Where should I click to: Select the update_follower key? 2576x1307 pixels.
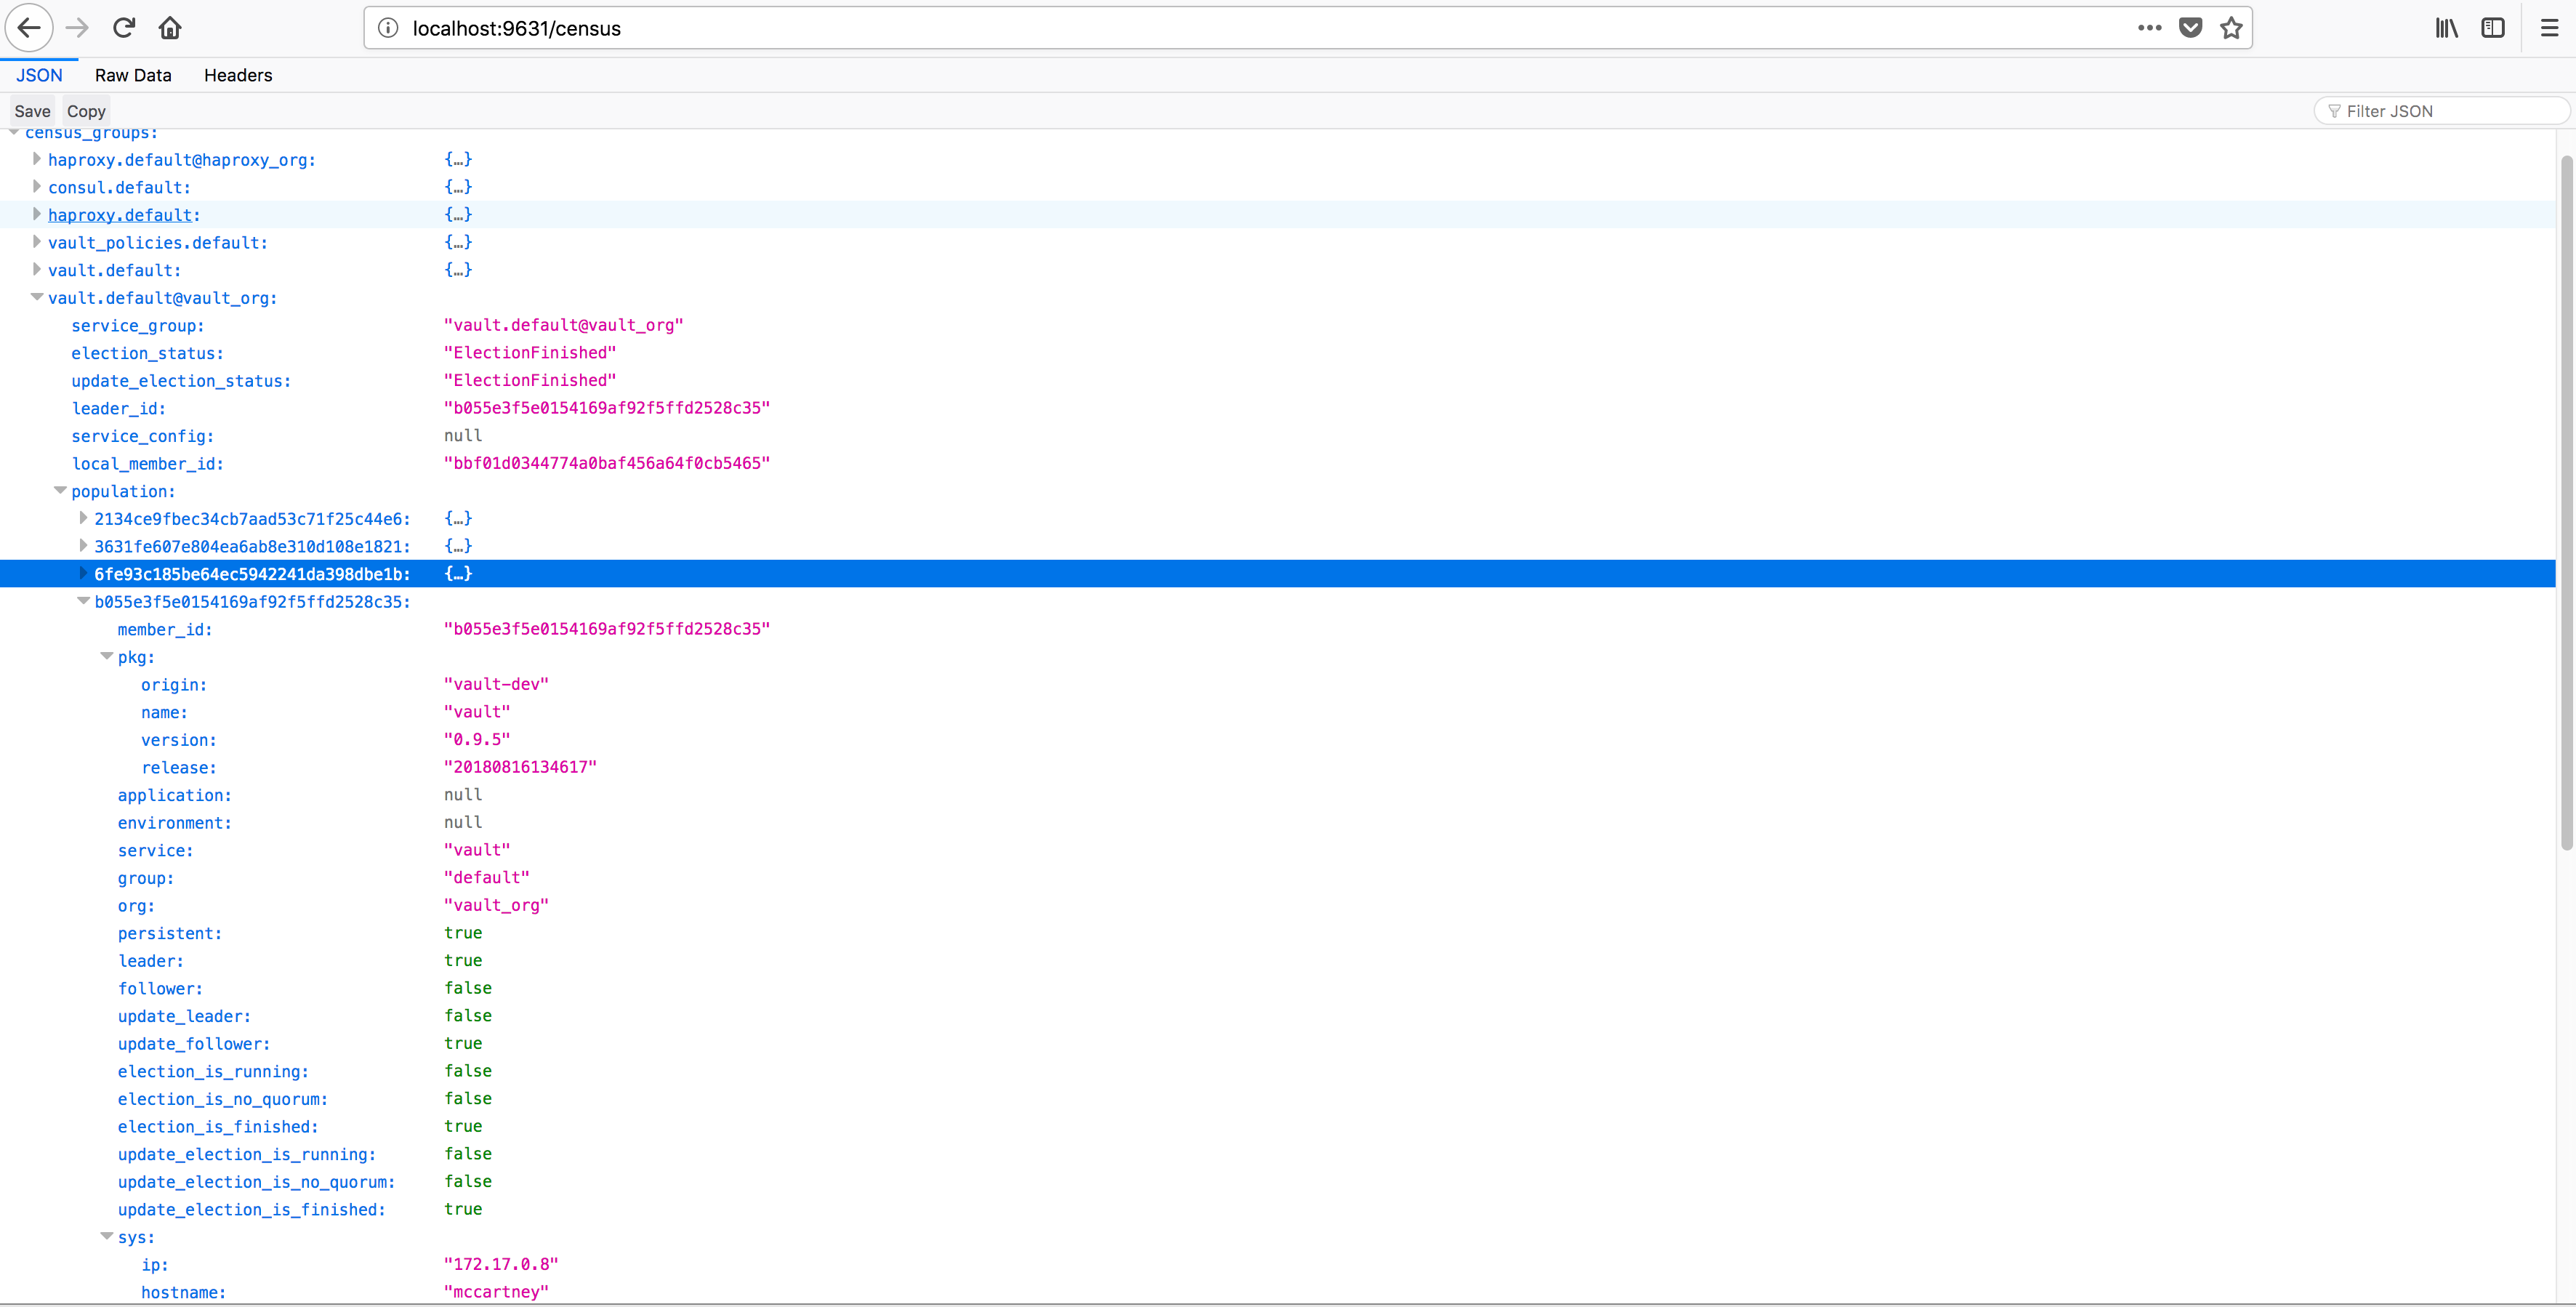[x=194, y=1044]
